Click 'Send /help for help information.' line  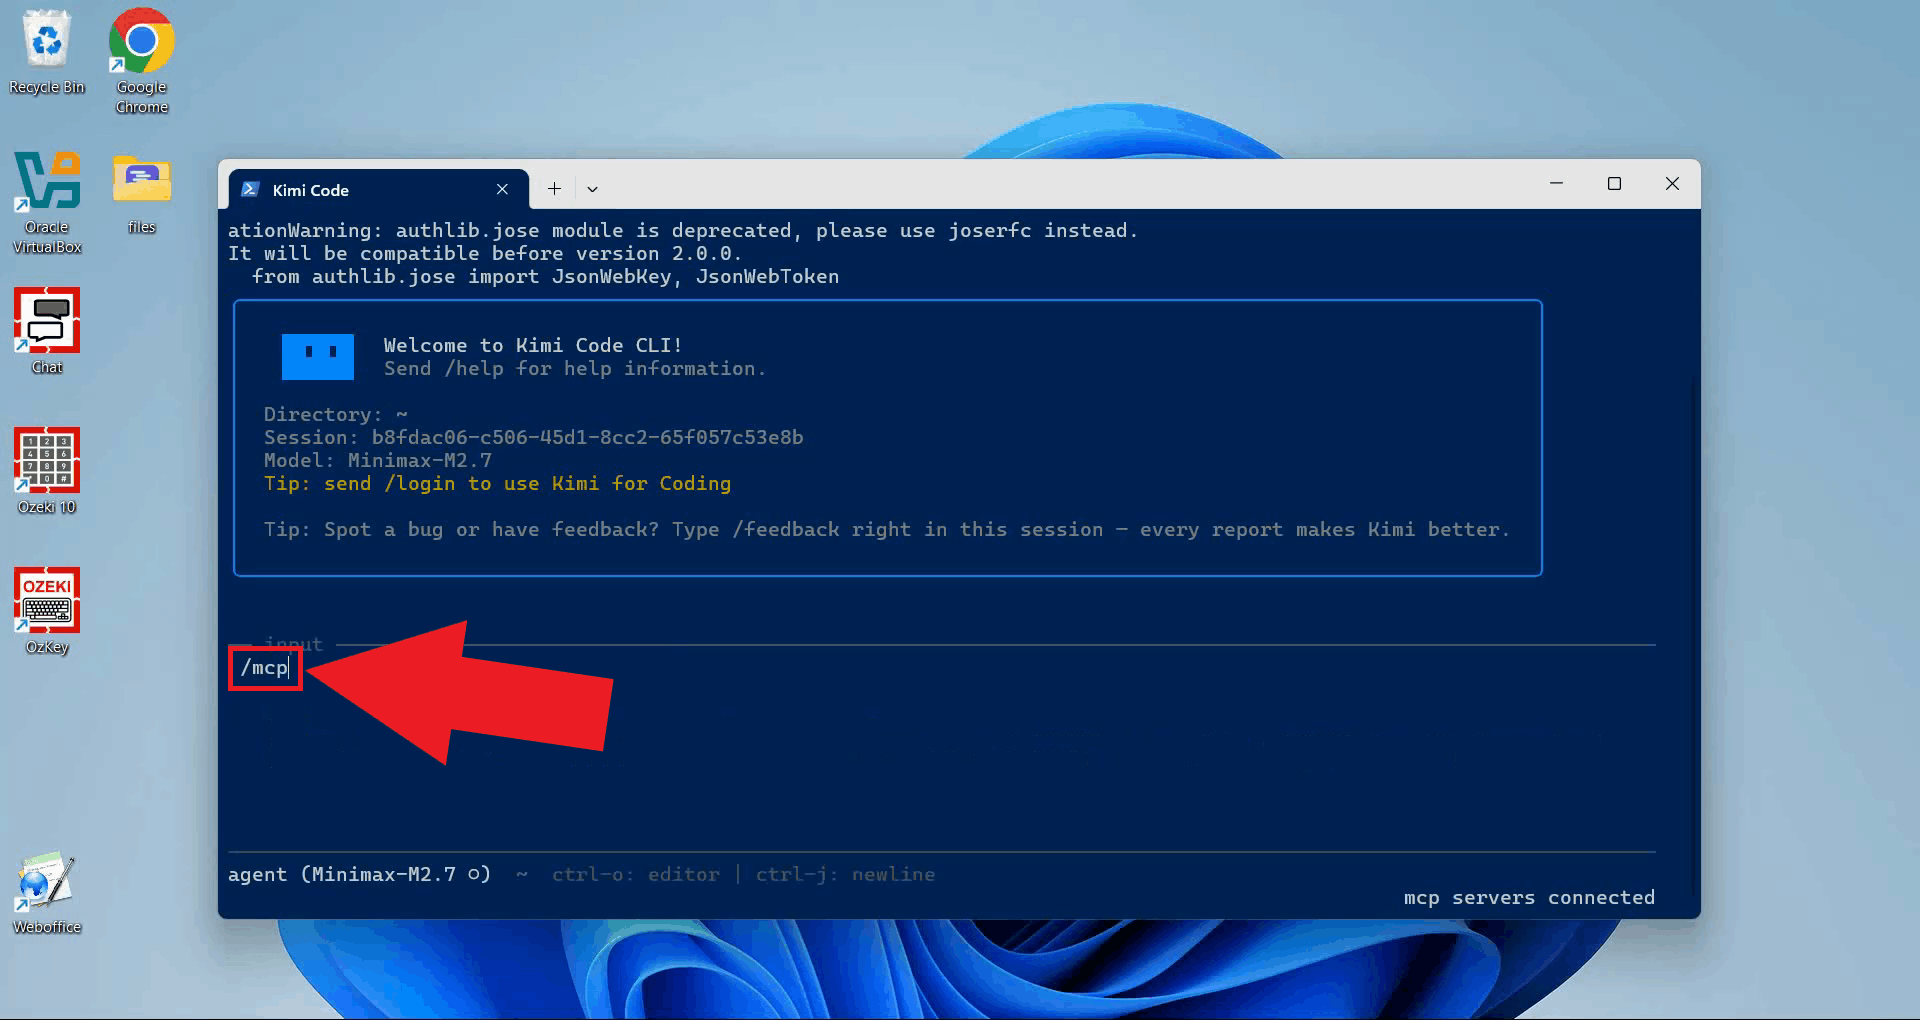tap(575, 368)
